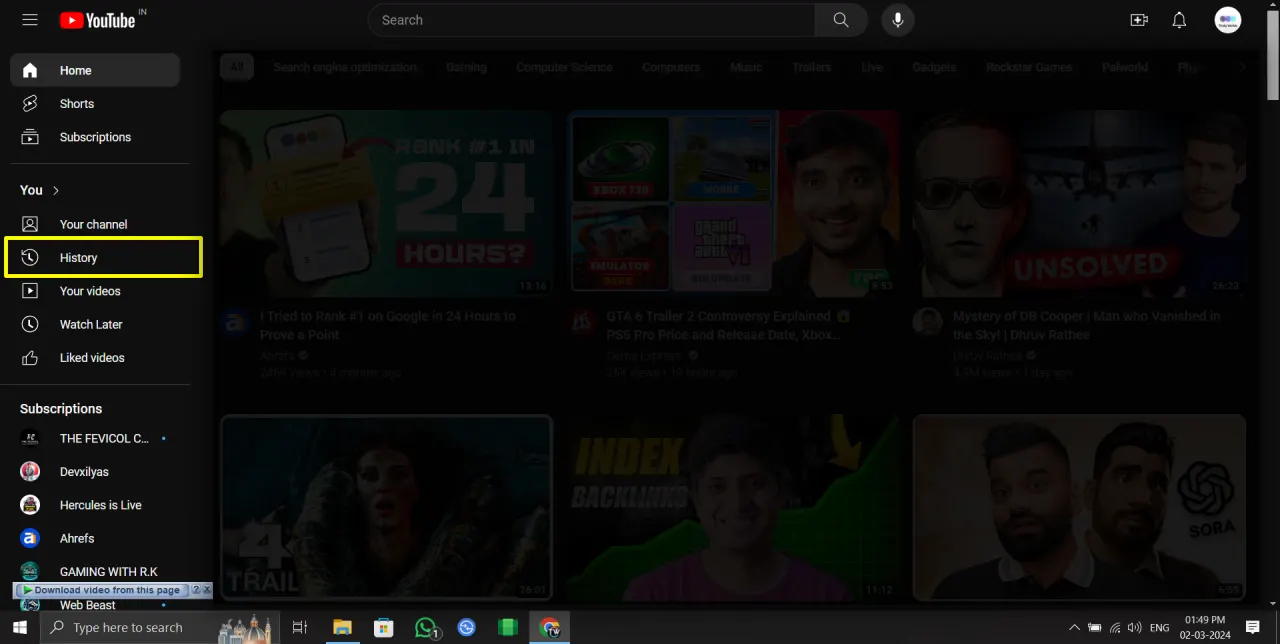
Task: Expand more category chips with right arrow
Action: [1242, 67]
